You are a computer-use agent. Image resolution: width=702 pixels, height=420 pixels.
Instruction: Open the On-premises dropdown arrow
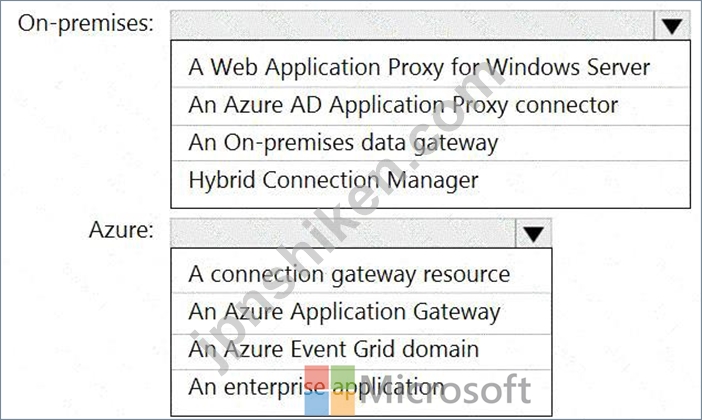672,26
